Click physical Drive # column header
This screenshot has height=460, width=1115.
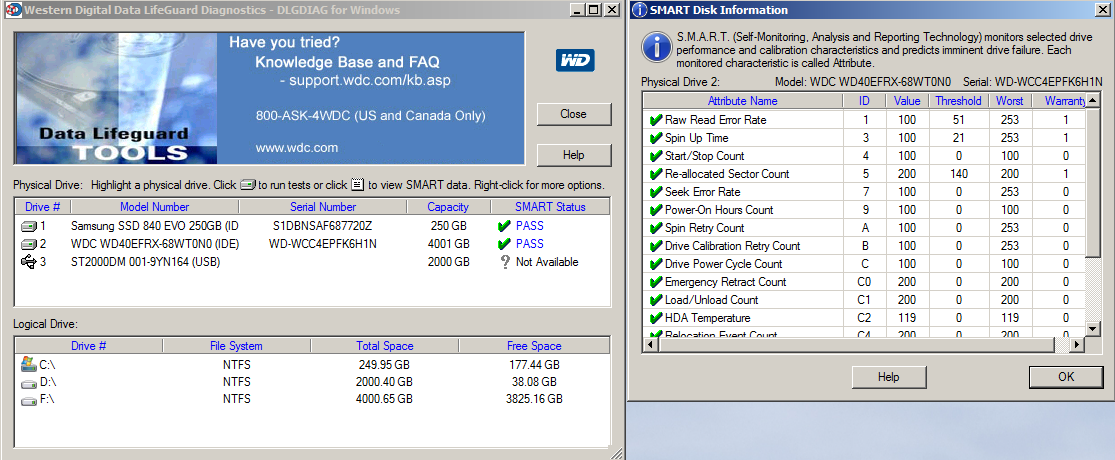[43, 207]
